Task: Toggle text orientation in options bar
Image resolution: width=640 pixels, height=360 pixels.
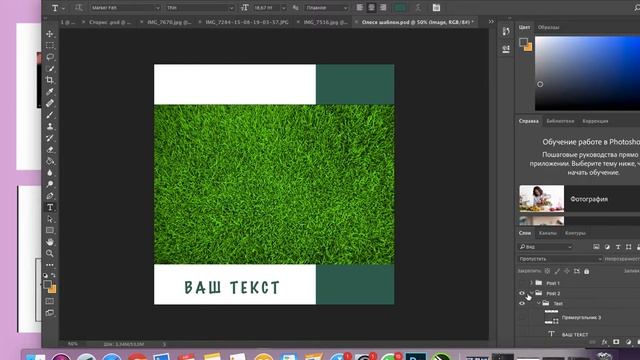Action: click(x=78, y=7)
